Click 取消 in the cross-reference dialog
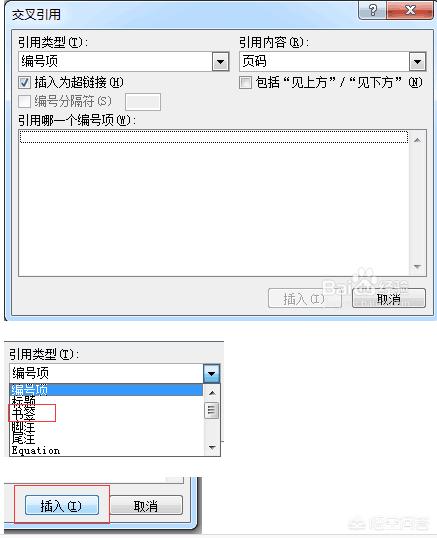The image size is (437, 538). 389,299
